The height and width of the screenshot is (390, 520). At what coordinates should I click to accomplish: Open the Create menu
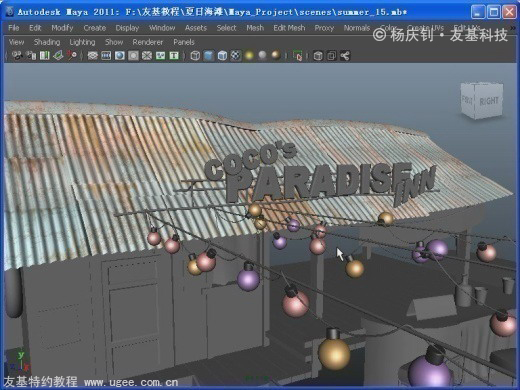click(x=95, y=28)
